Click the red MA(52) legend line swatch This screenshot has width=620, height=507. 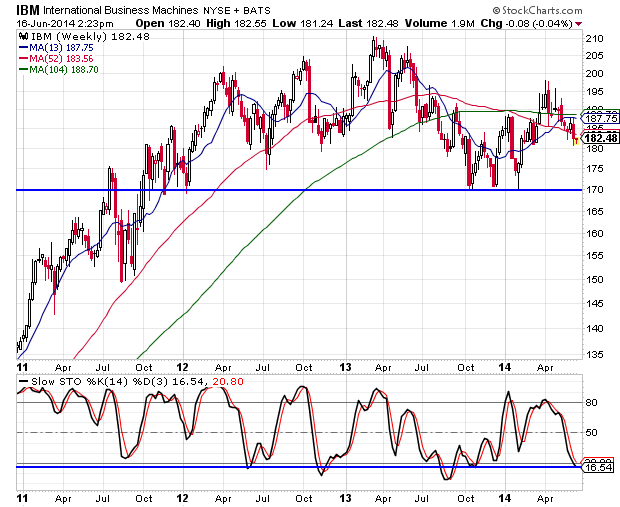23,59
